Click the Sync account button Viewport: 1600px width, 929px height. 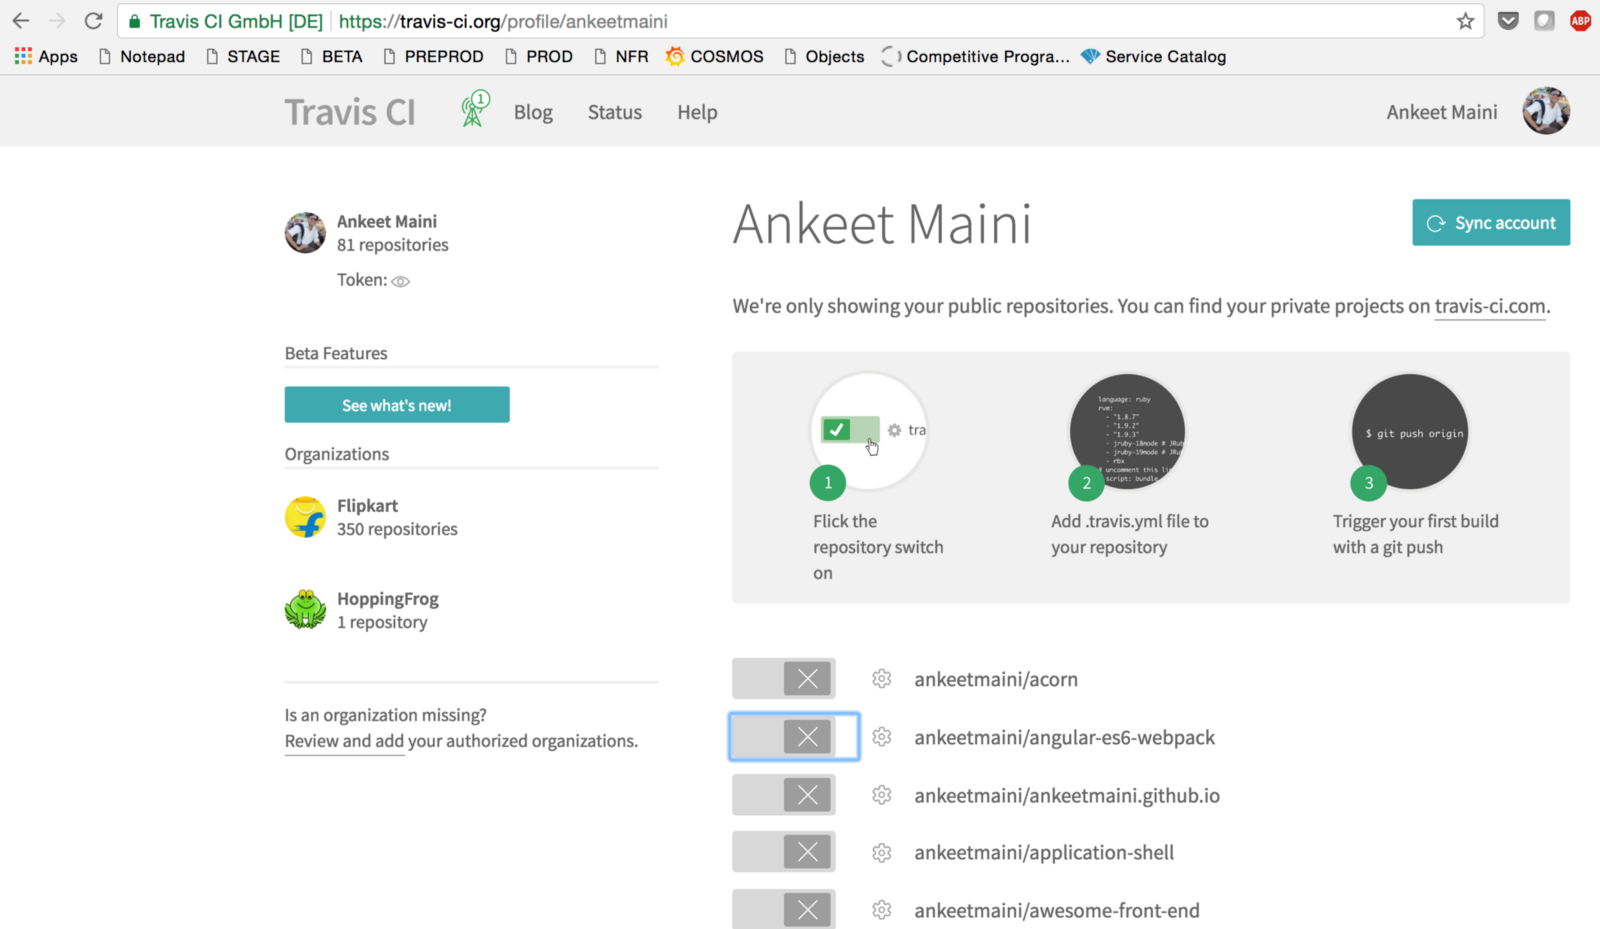1490,223
